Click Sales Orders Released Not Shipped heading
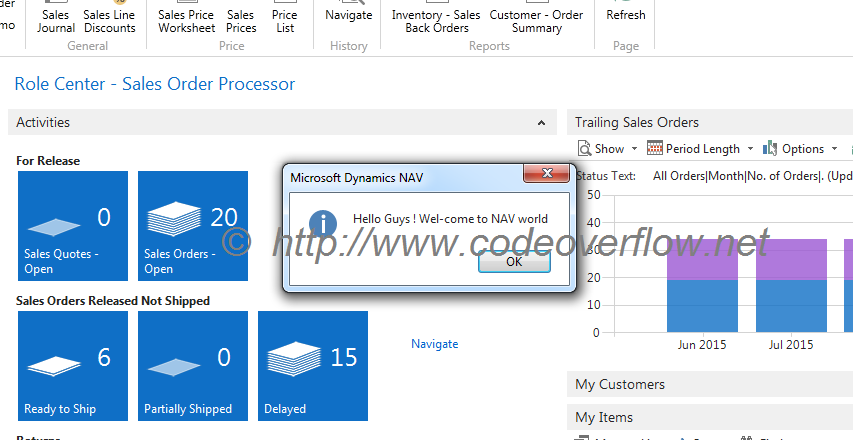 point(113,301)
